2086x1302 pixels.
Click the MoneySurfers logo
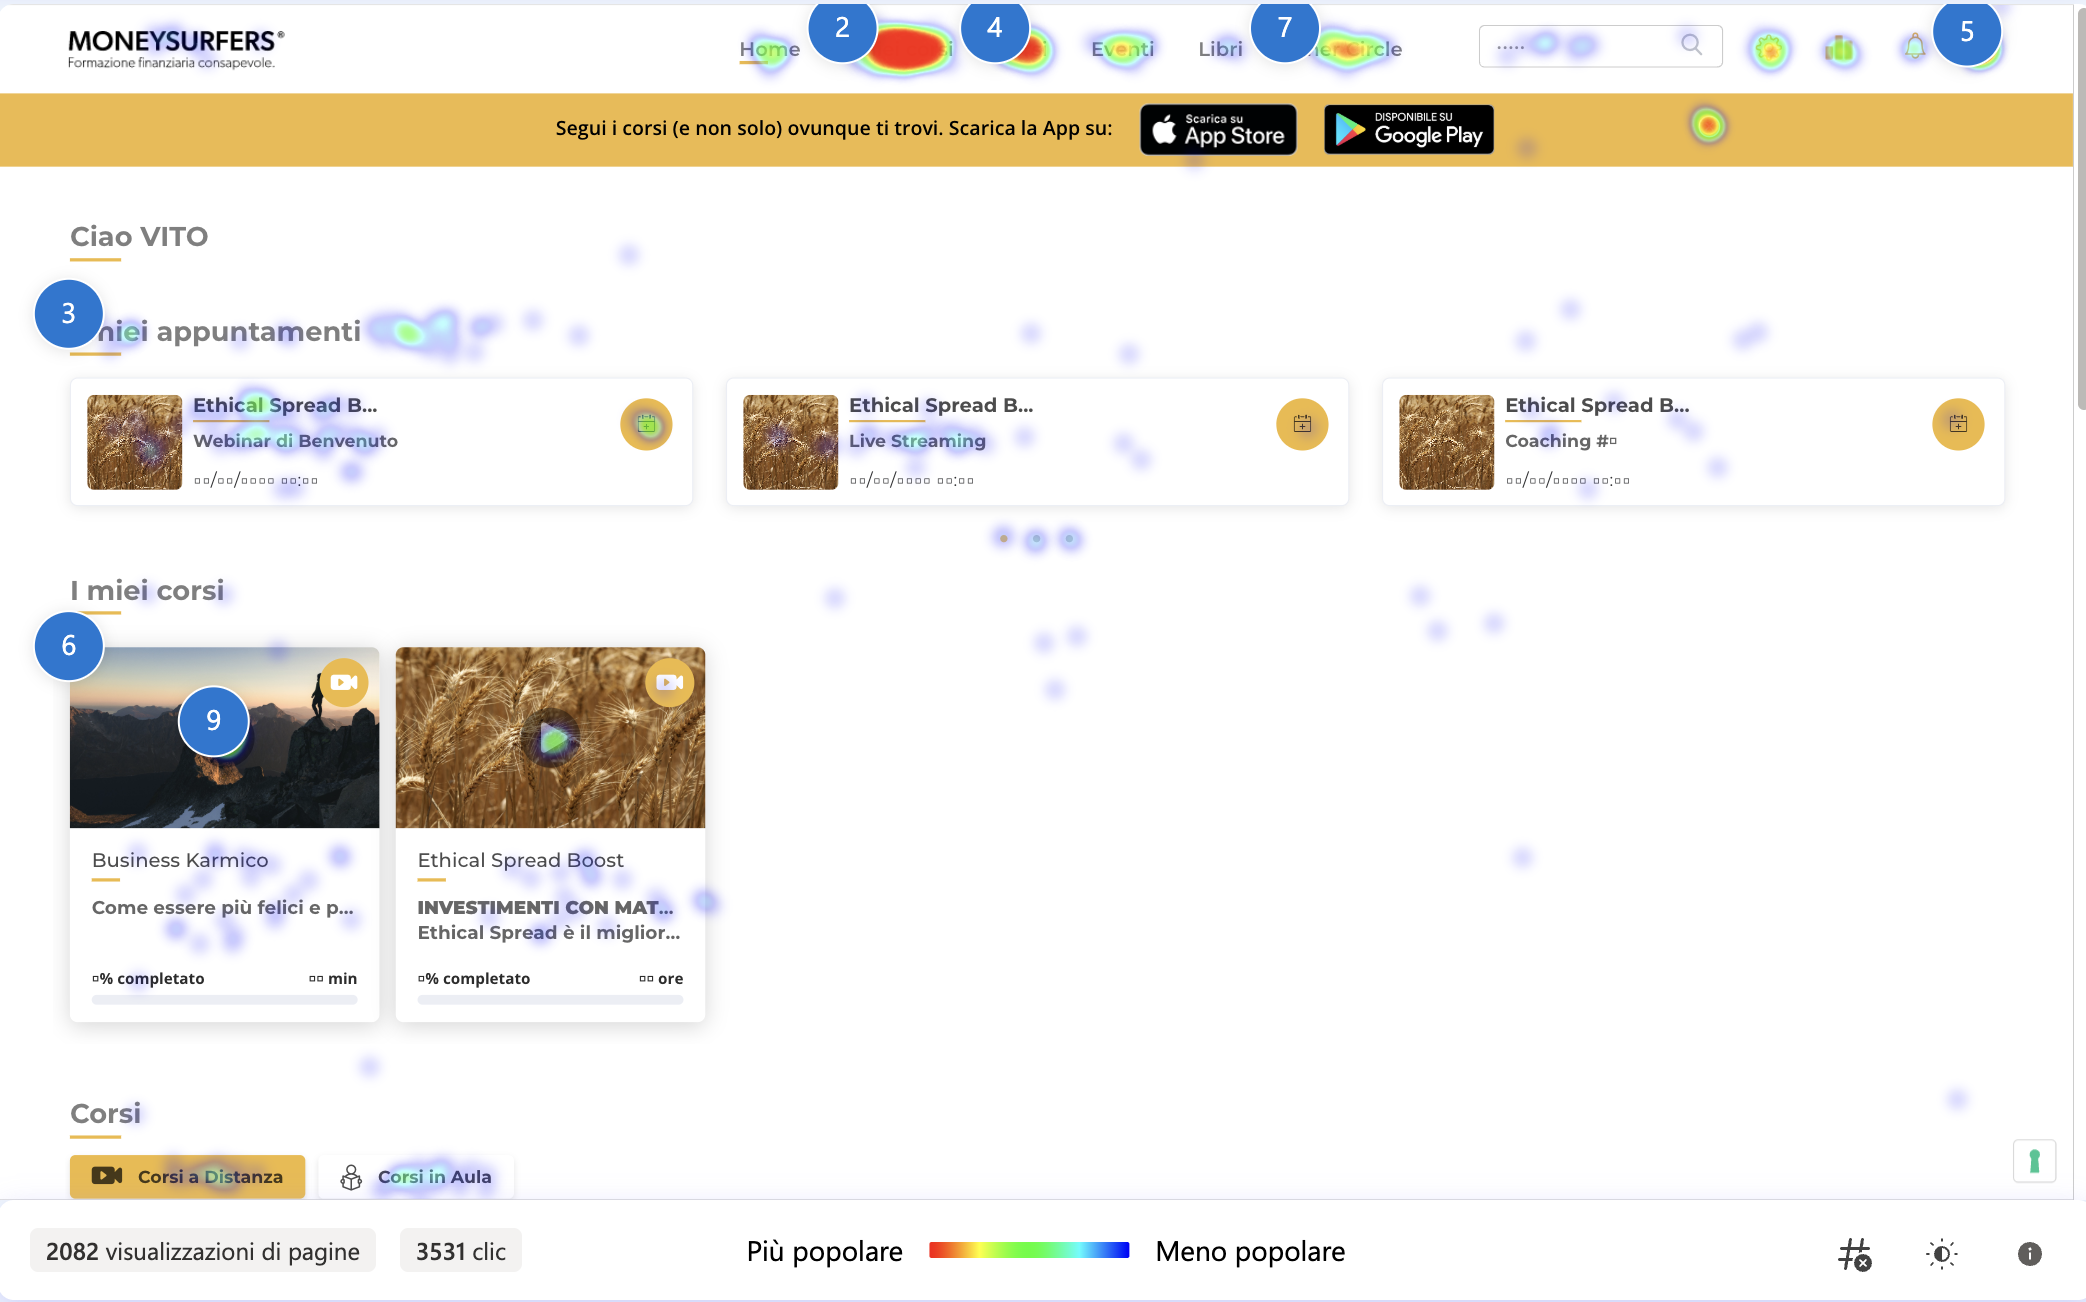176,48
